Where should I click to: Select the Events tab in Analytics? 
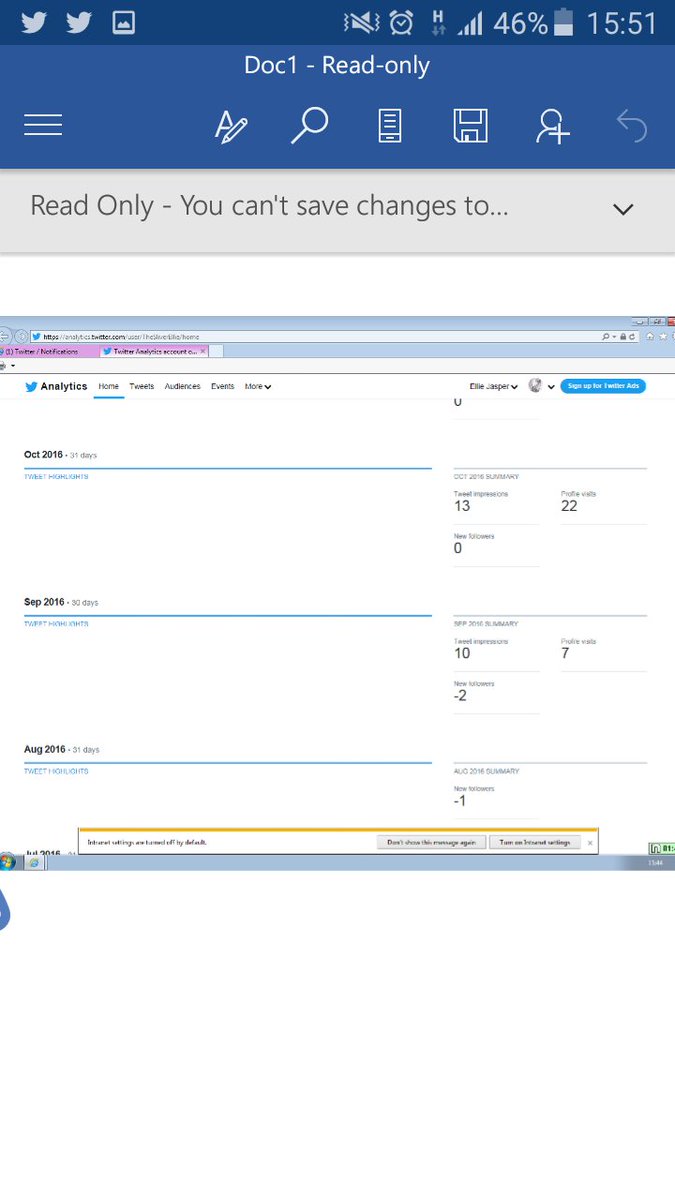point(222,386)
